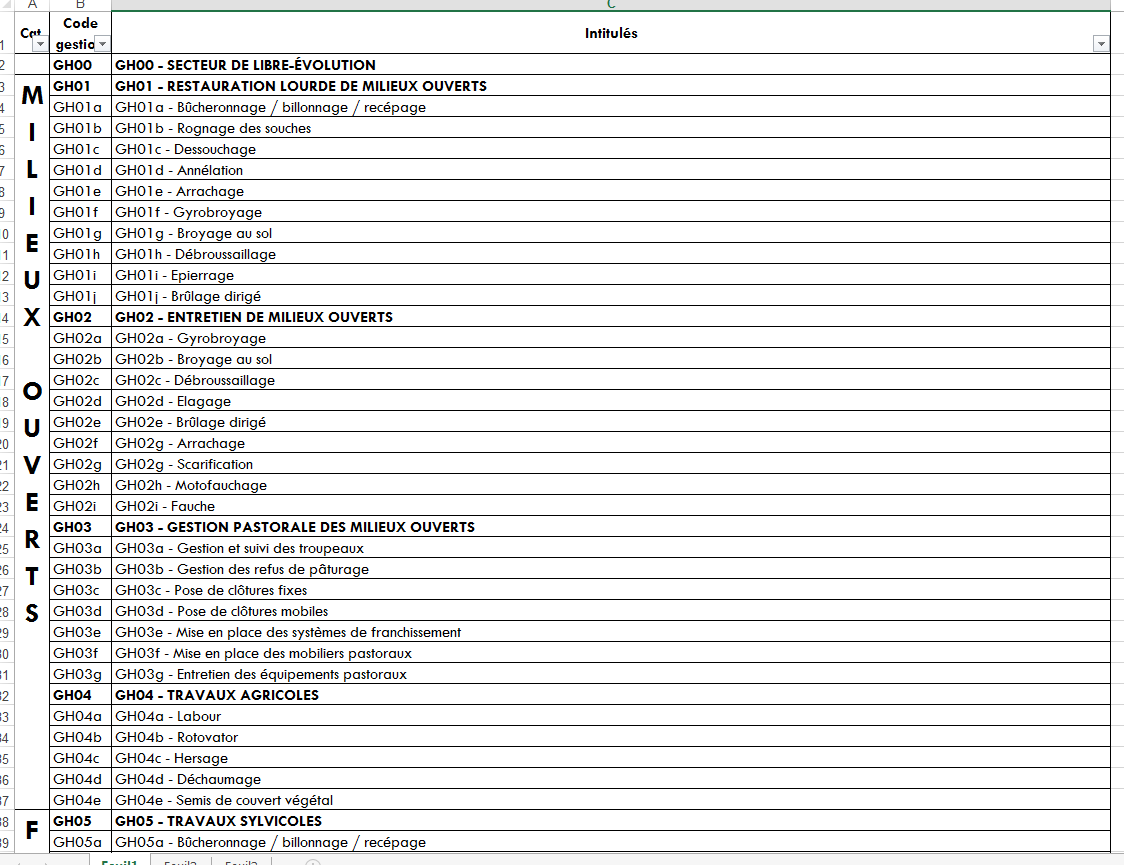Select cell 'GH00 - SECTEUR DE LIBRE-ÉVOLUTION'
1124x865 pixels.
(610, 65)
